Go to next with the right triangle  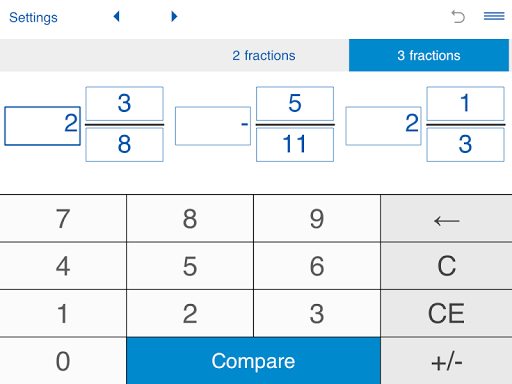pyautogui.click(x=174, y=16)
